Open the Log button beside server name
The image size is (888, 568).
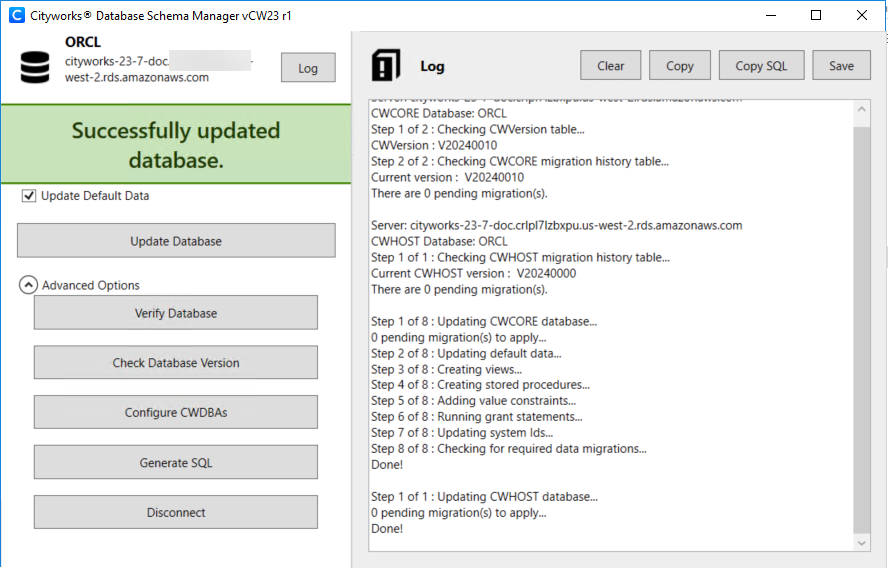point(308,68)
